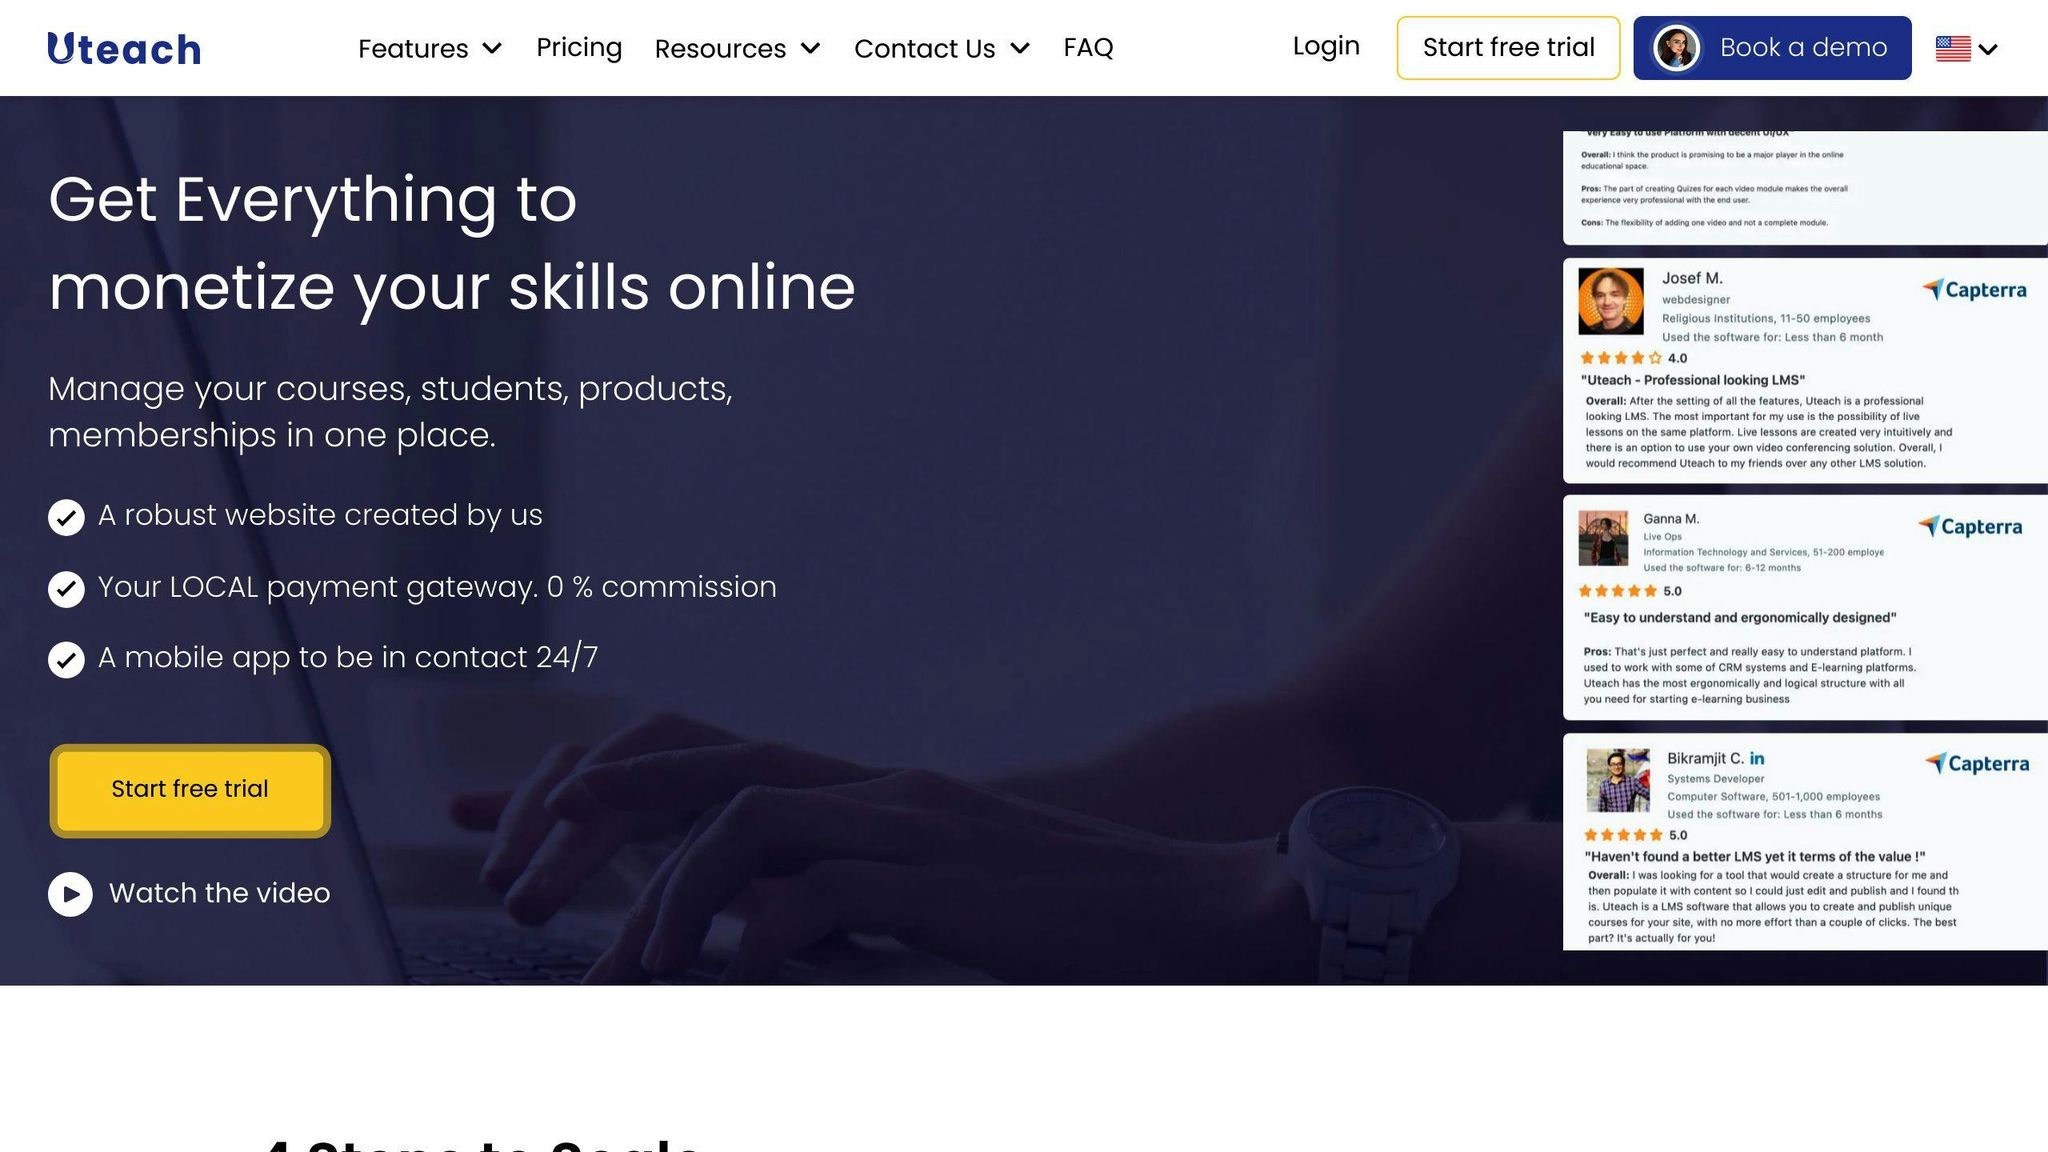This screenshot has height=1152, width=2048.
Task: Click "Easy to understand and ergonomically designed" title
Action: pyautogui.click(x=1740, y=618)
